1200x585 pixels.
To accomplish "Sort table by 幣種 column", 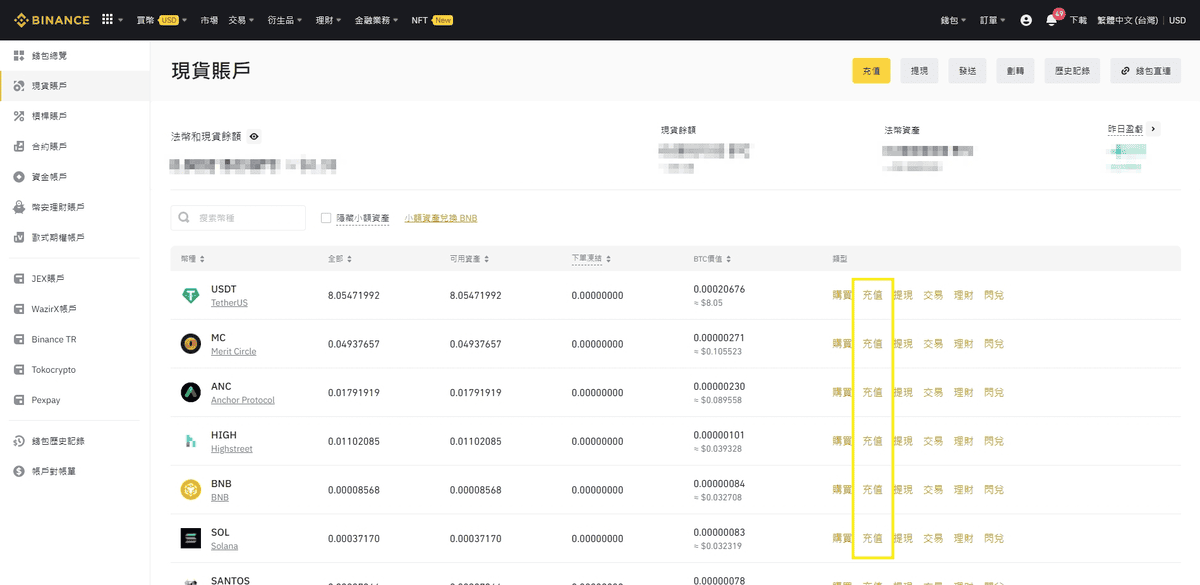I will pyautogui.click(x=193, y=259).
